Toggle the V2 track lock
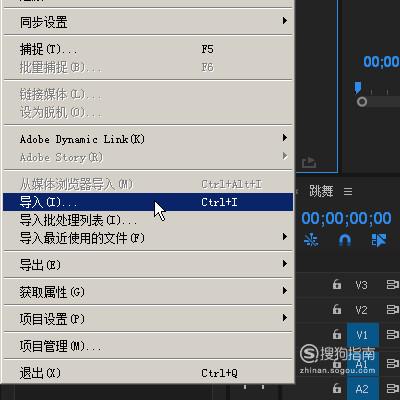Screen dimensions: 400x400 click(x=337, y=309)
